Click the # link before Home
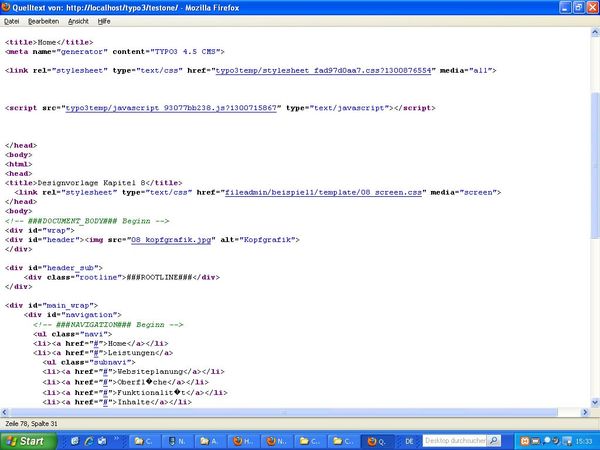This screenshot has height=450, width=600. [x=96, y=344]
